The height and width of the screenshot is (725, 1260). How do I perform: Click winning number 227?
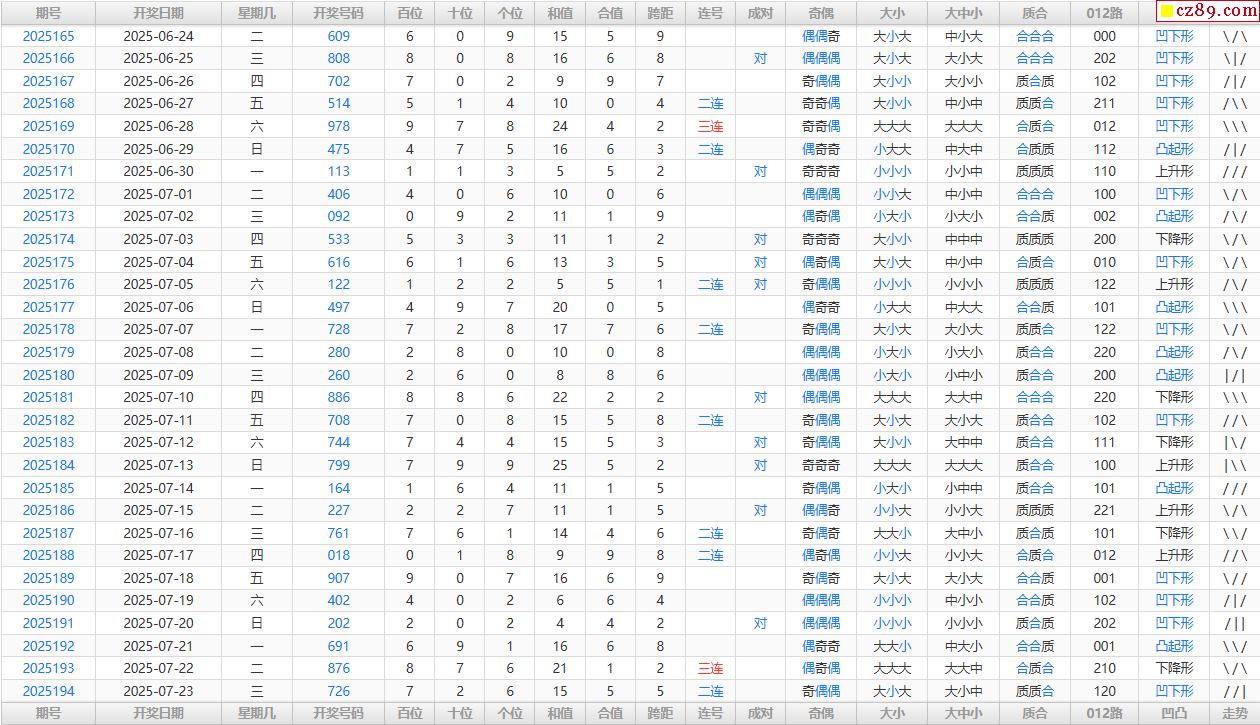(x=339, y=510)
